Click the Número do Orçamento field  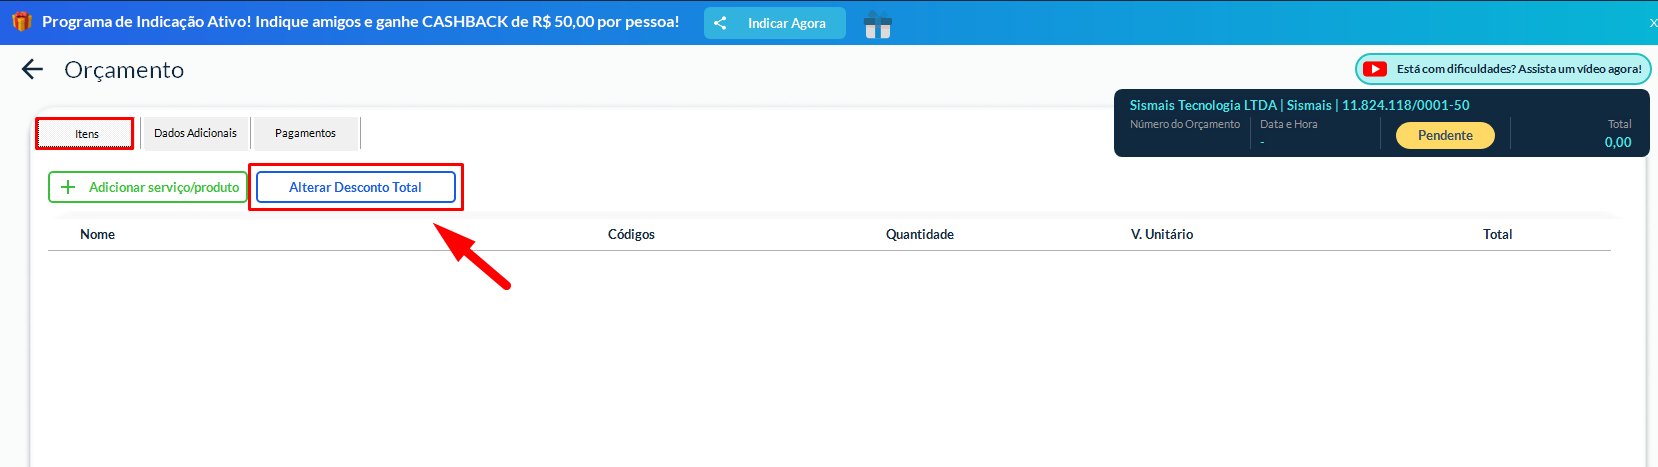point(1184,125)
